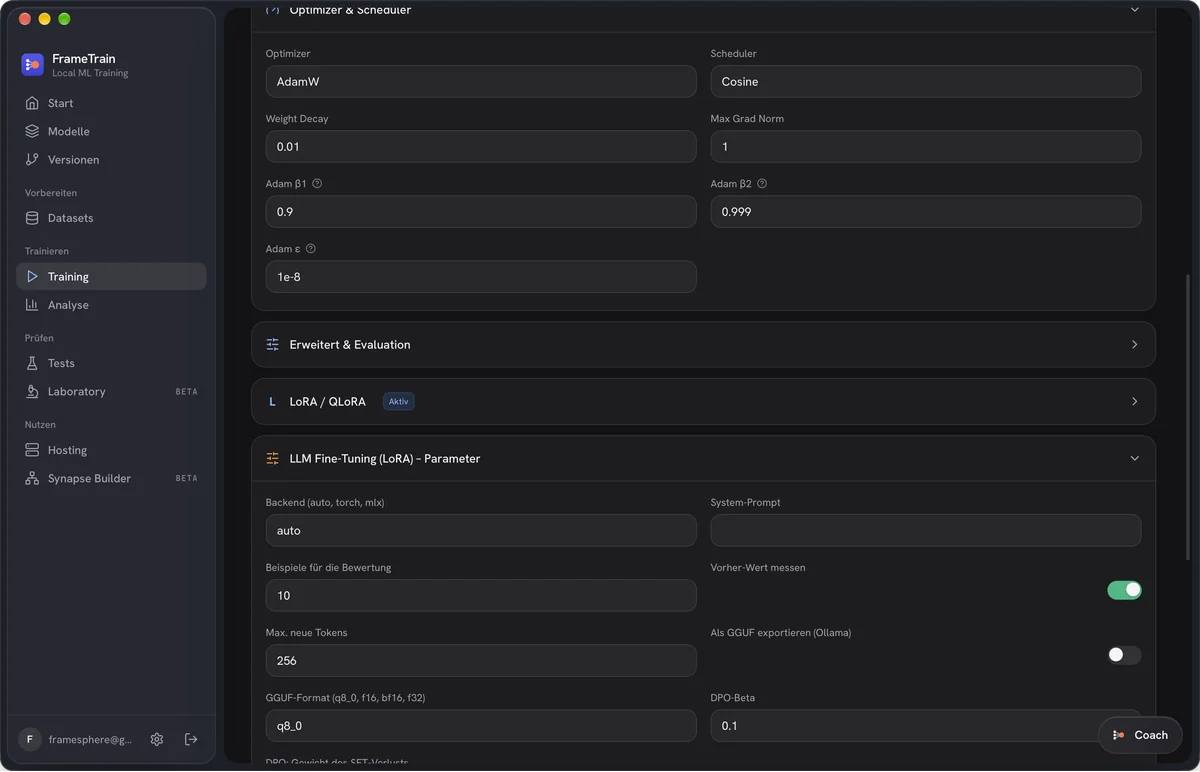This screenshot has width=1200, height=772.
Task: Open the Synapse Builder beta page
Action: coord(111,478)
